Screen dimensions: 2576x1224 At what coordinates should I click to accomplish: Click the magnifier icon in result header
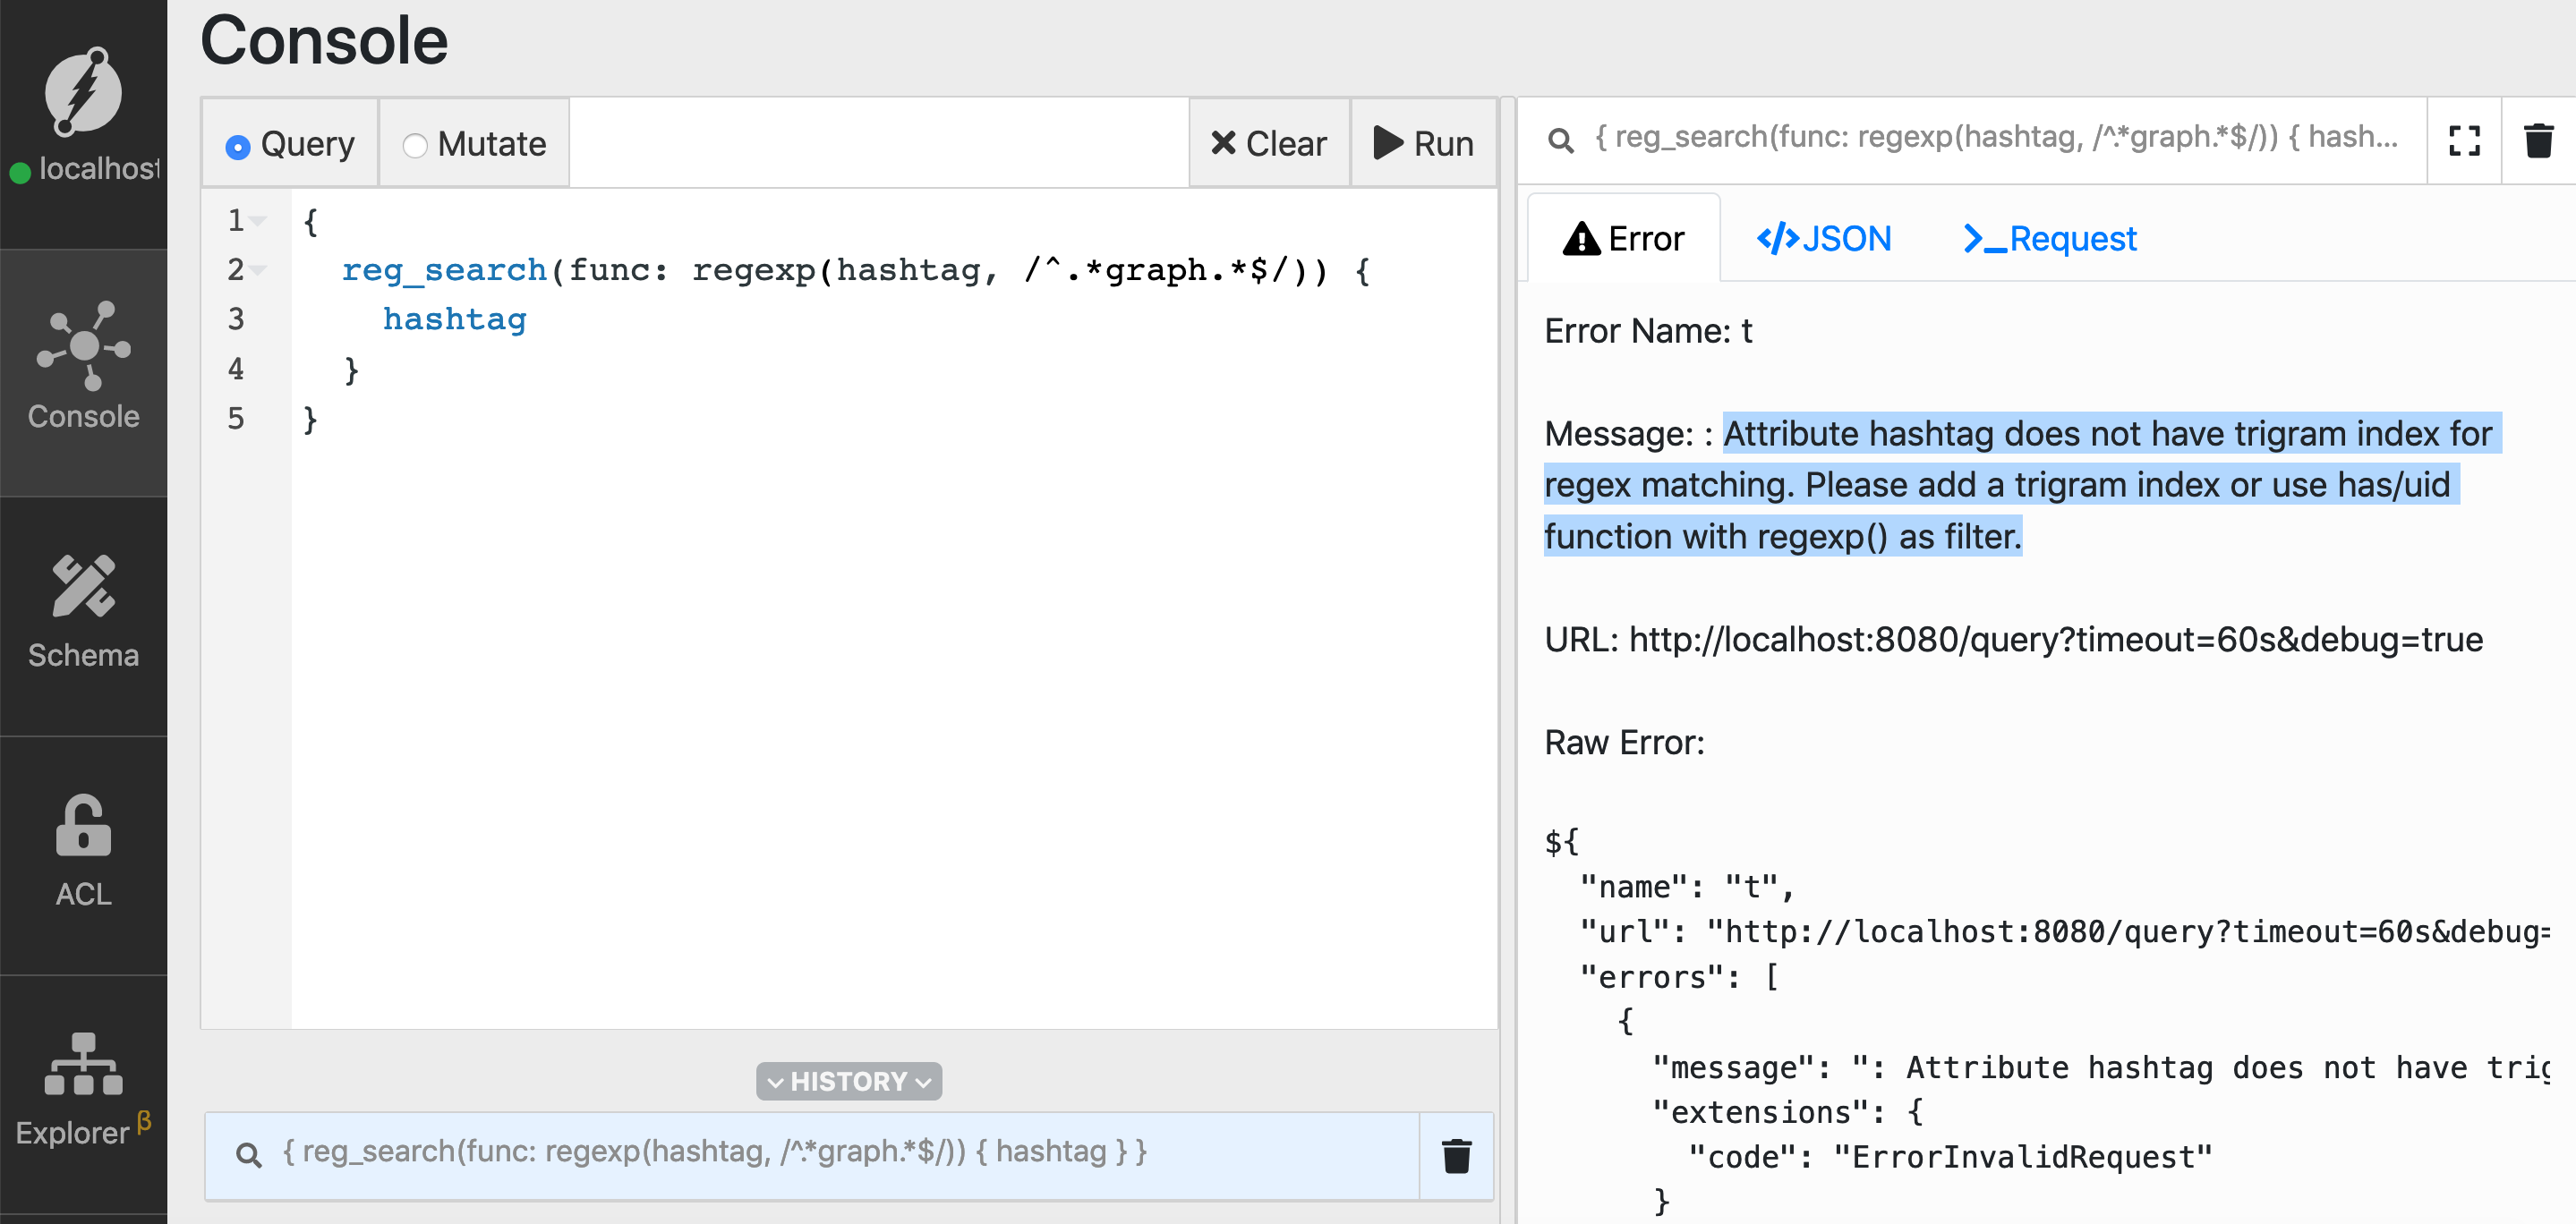pos(1560,140)
